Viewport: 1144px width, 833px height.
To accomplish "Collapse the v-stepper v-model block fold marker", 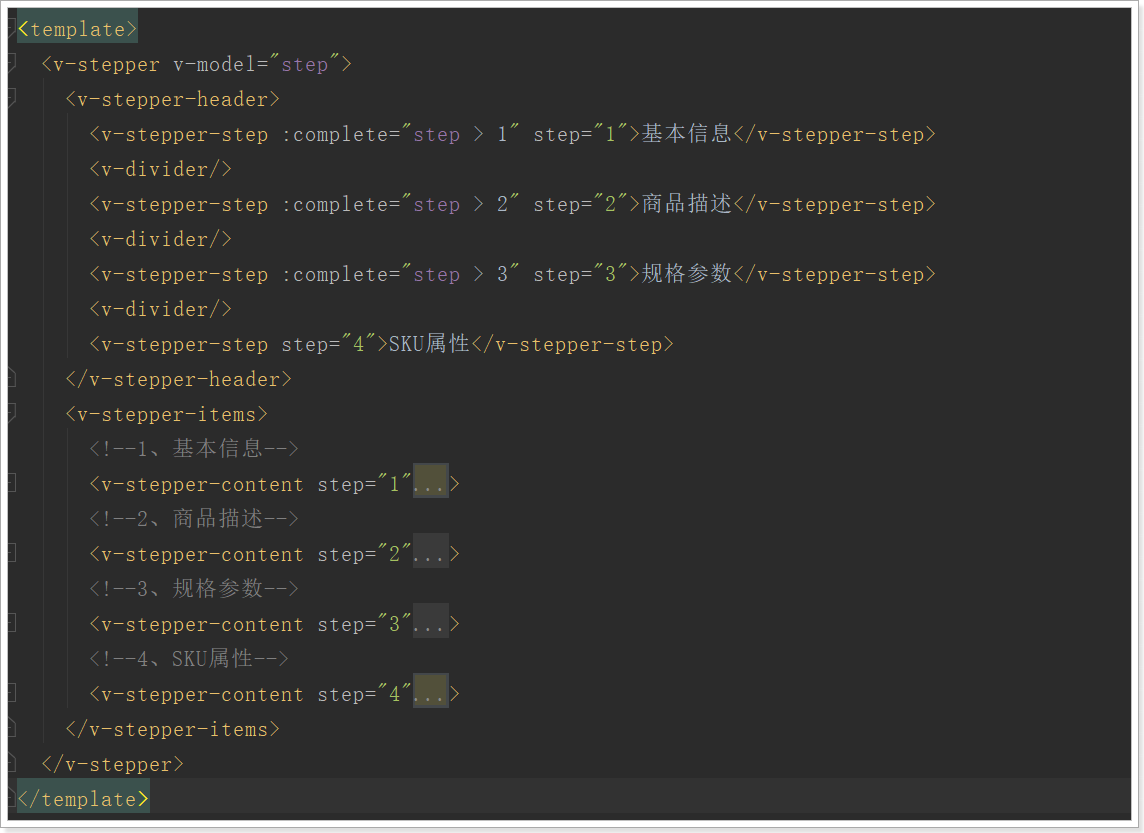I will tap(11, 64).
